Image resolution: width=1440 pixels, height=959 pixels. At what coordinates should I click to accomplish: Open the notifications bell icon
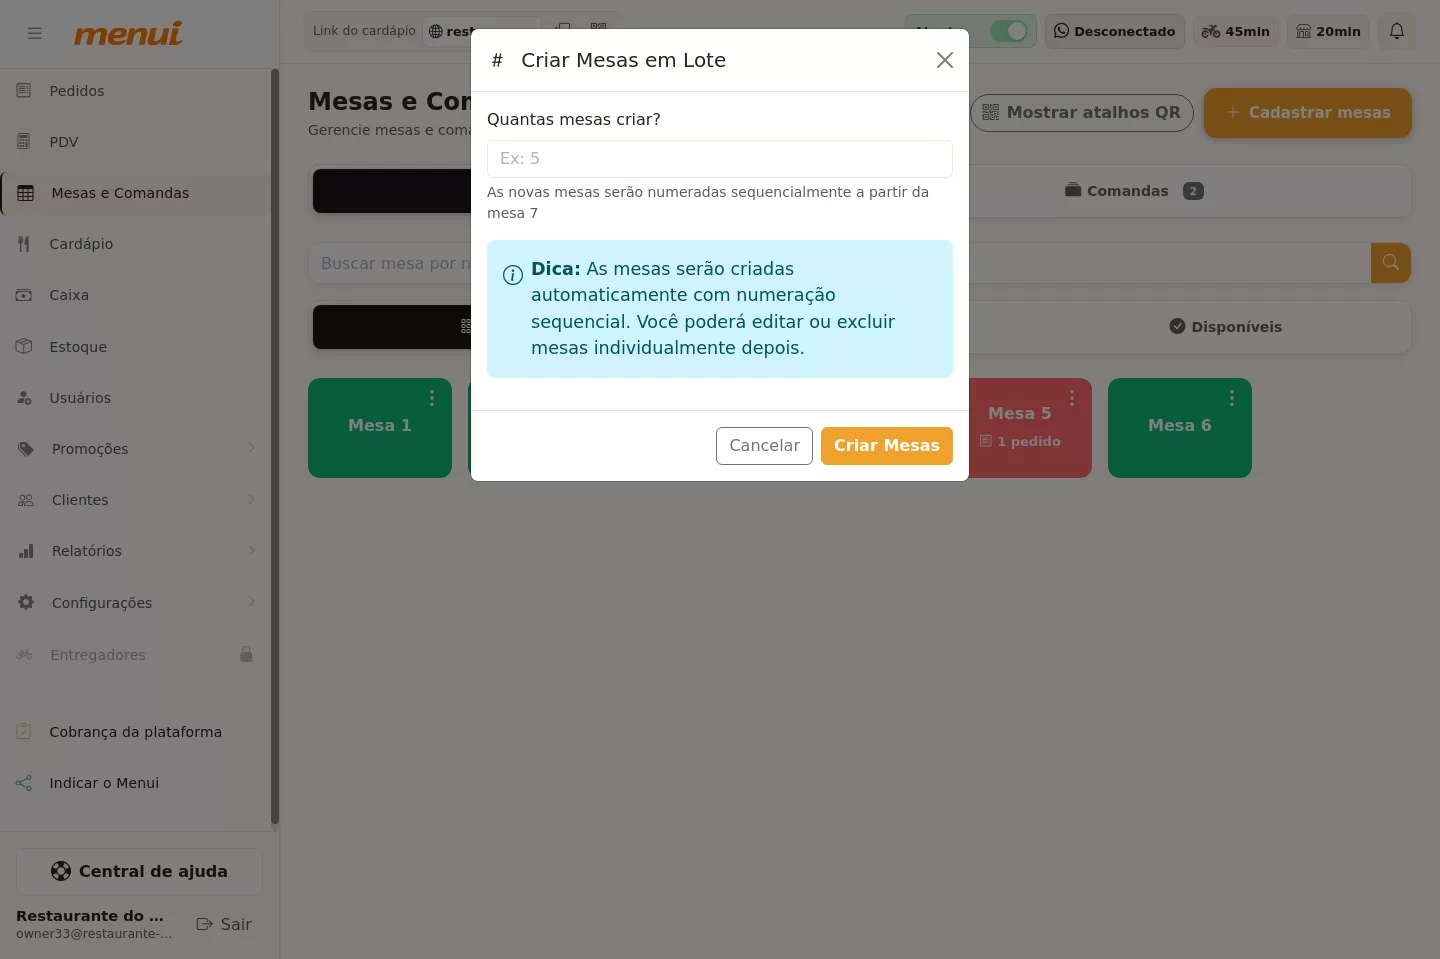coord(1397,31)
